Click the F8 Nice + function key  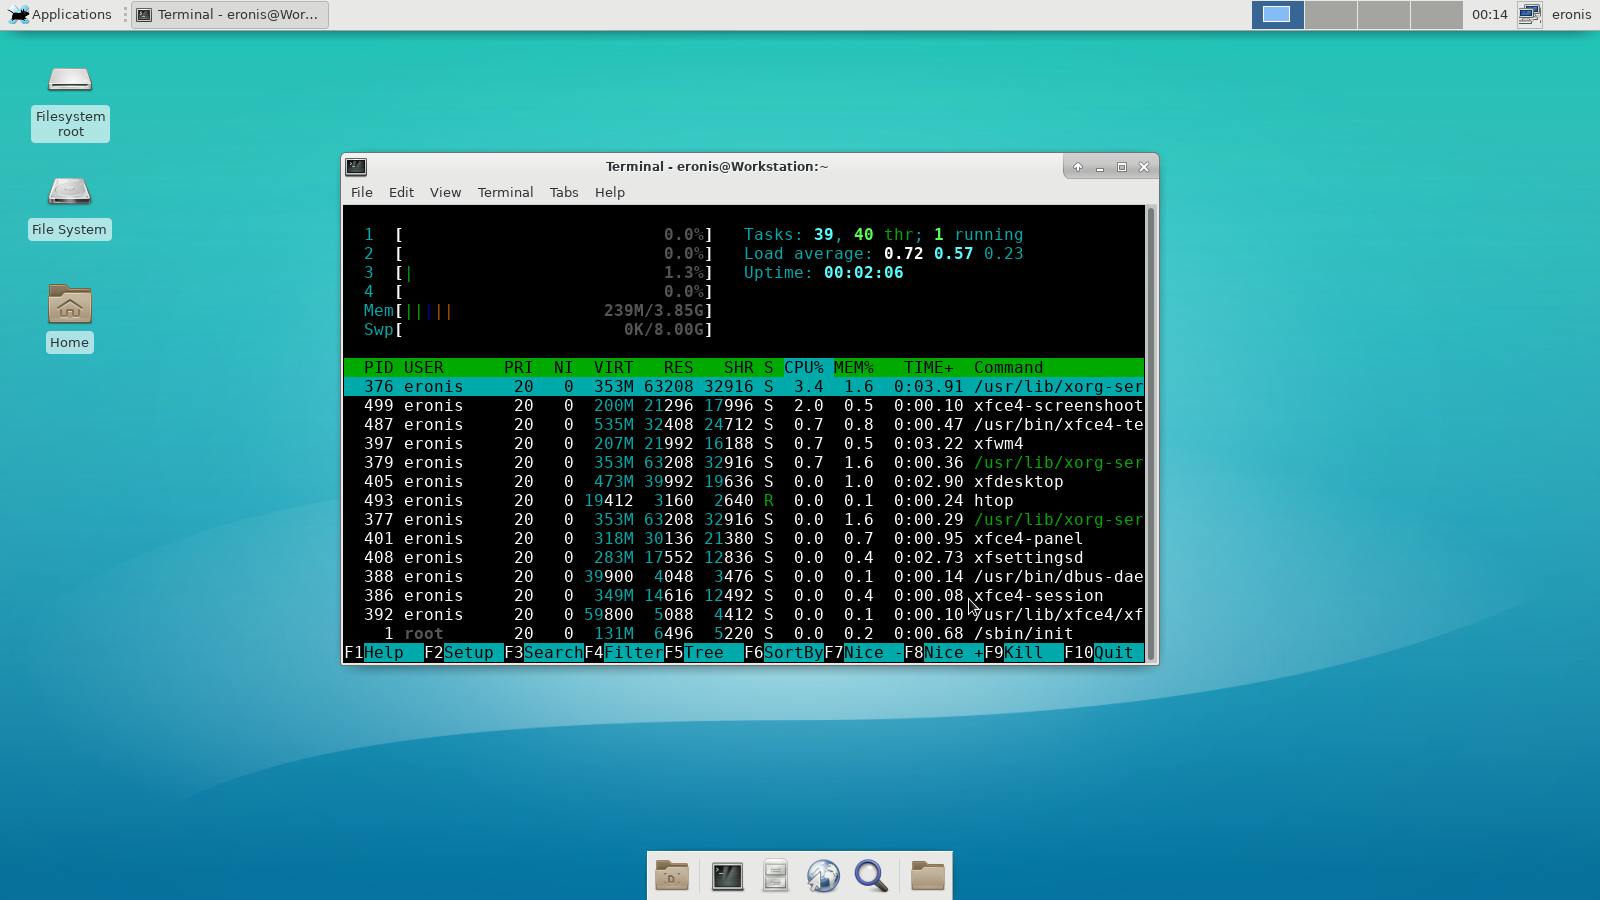(943, 652)
